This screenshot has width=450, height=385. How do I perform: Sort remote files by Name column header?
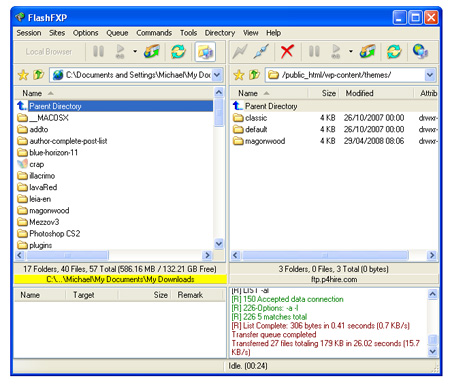(x=269, y=93)
